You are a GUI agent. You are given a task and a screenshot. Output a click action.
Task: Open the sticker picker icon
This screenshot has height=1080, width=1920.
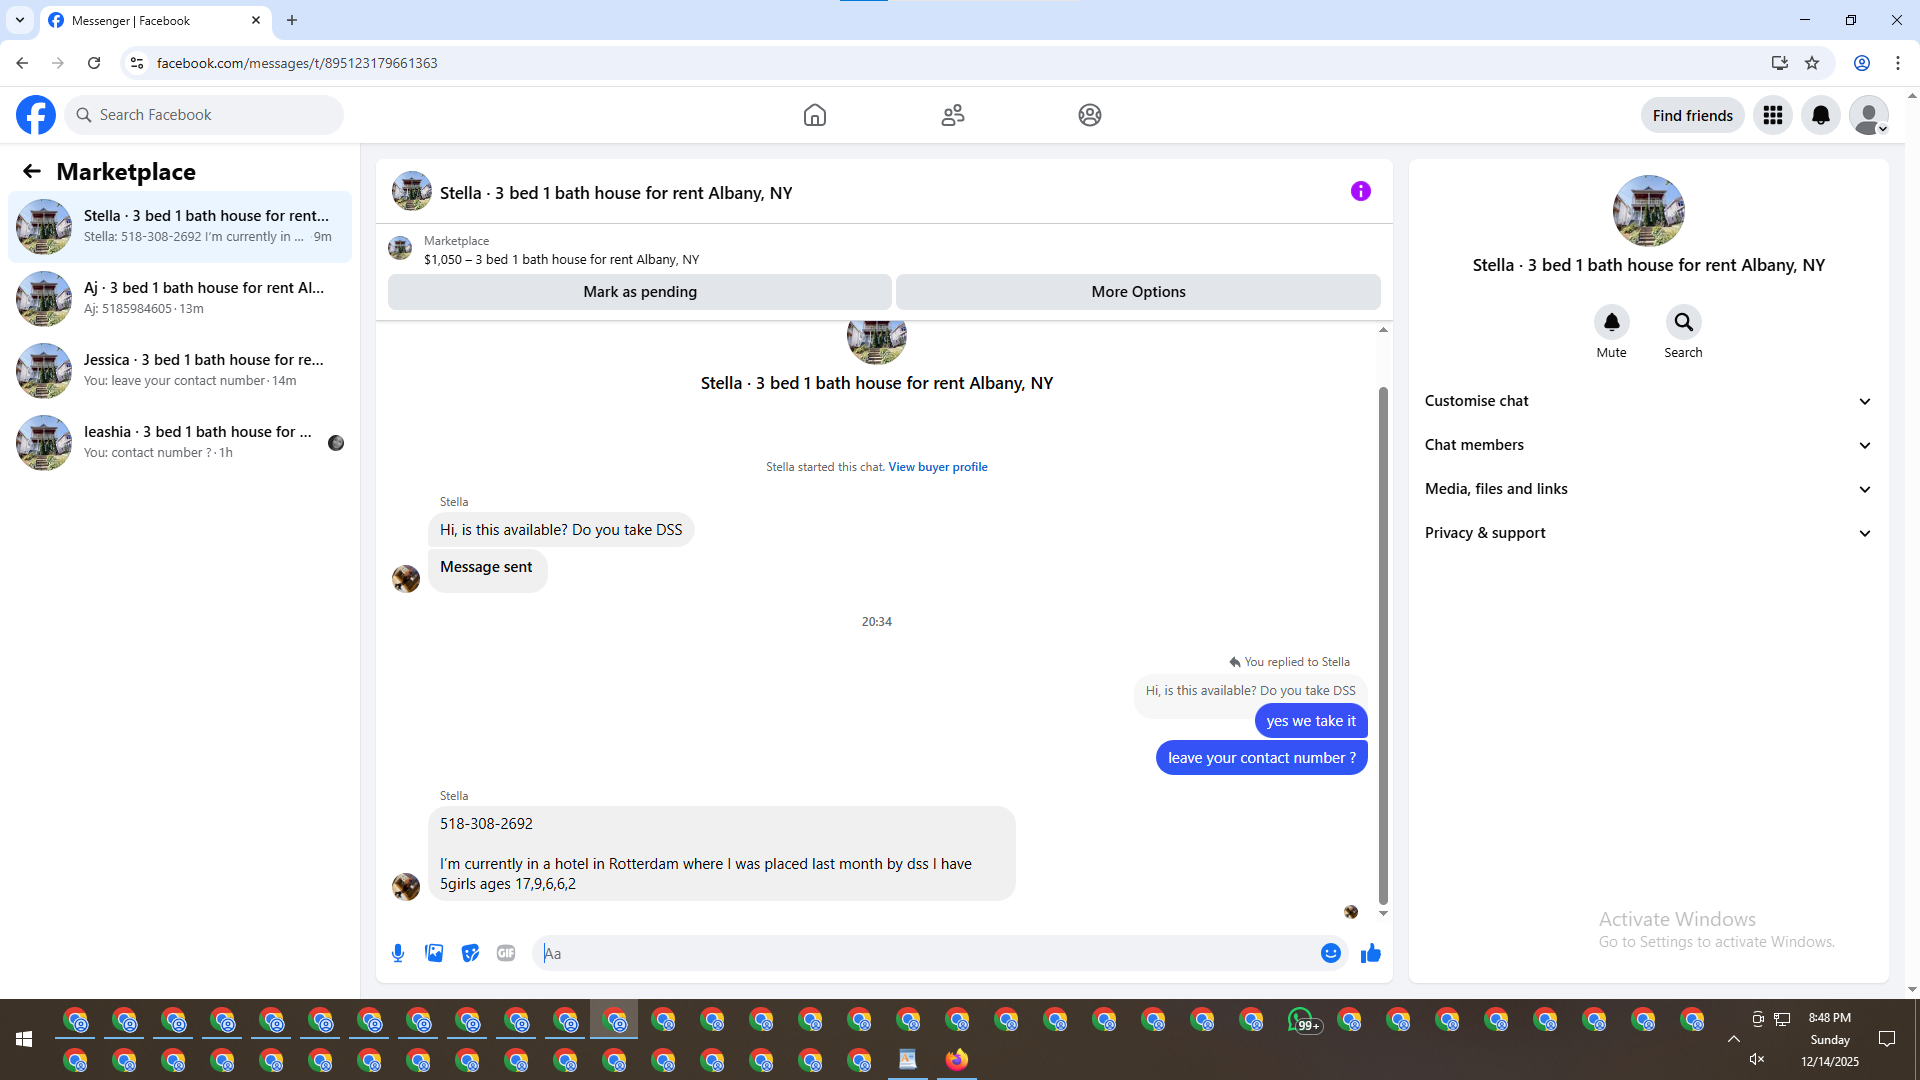(x=470, y=953)
